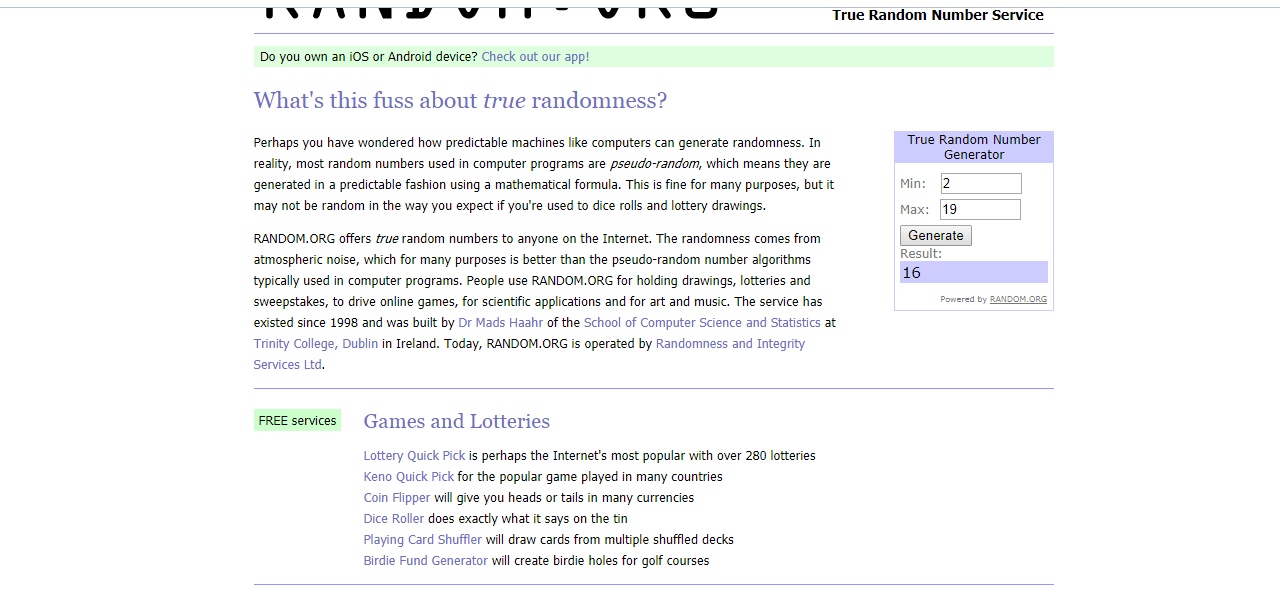1280x600 pixels.
Task: Visit Randomness and Integrity Services Ltd link
Action: pos(730,344)
